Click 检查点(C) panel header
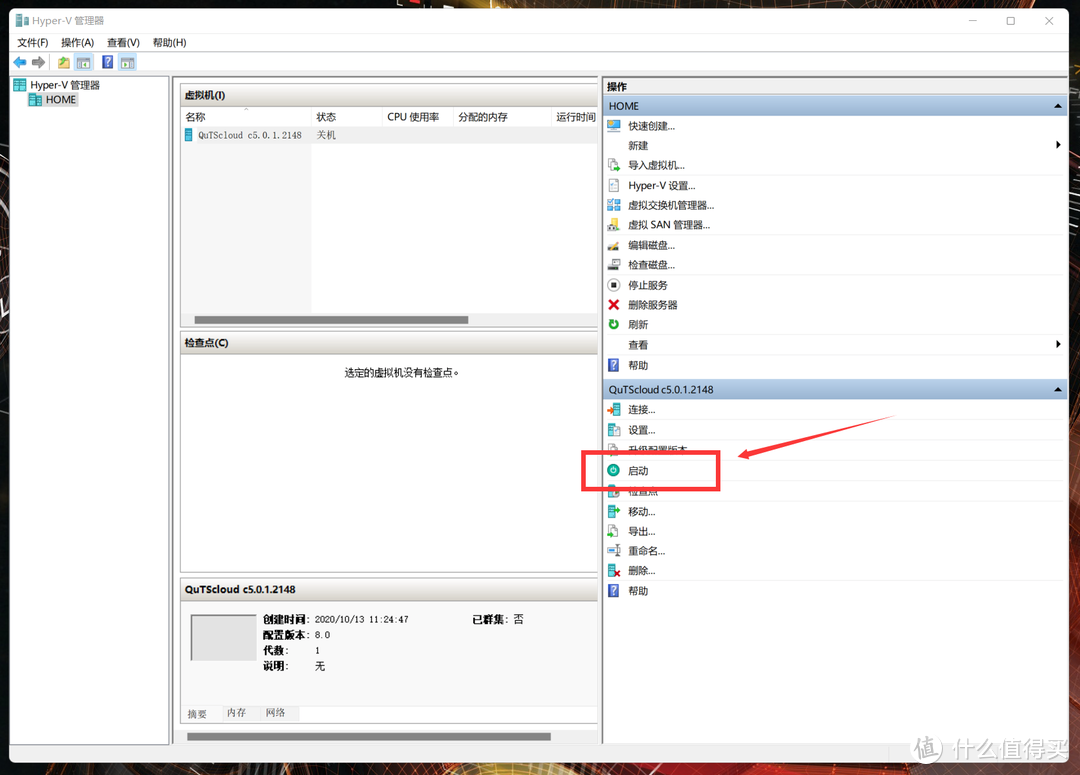This screenshot has width=1080, height=775. click(x=389, y=343)
